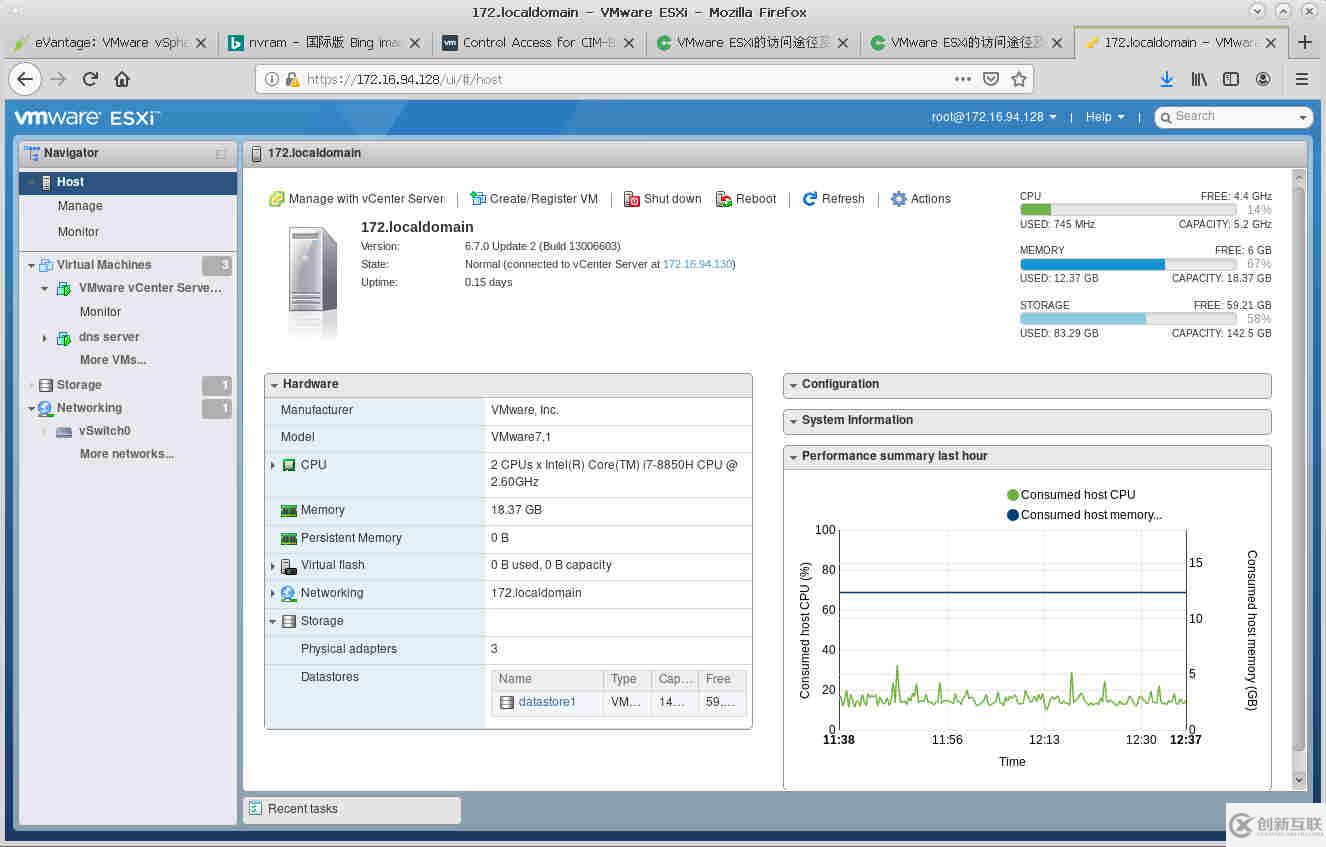Viewport: 1326px width, 847px height.
Task: Select Storage in the Navigator
Action: point(79,385)
